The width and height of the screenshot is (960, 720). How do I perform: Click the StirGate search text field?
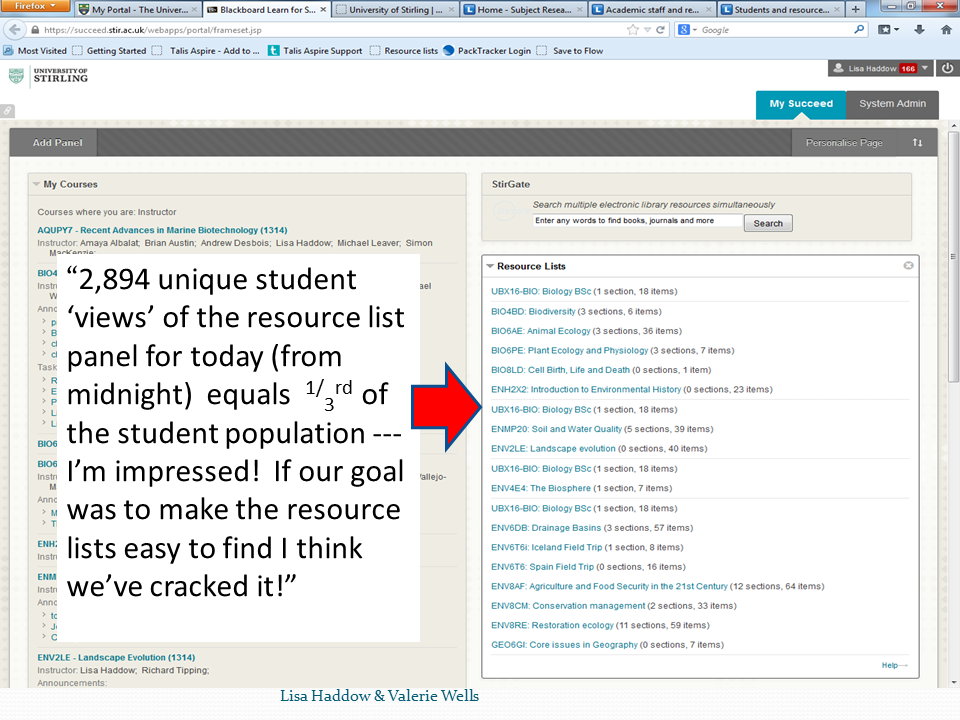(x=637, y=221)
